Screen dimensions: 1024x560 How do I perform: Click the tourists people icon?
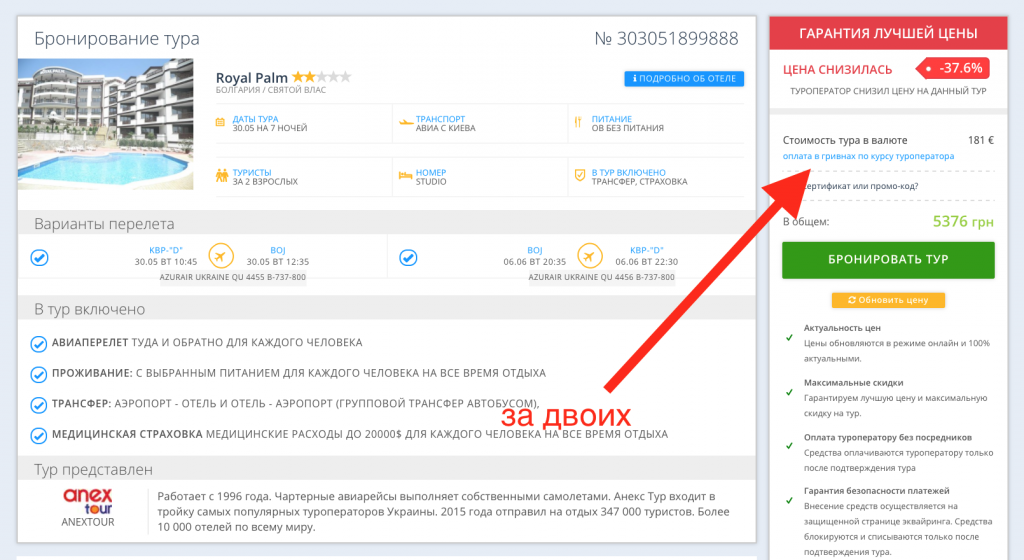222,176
